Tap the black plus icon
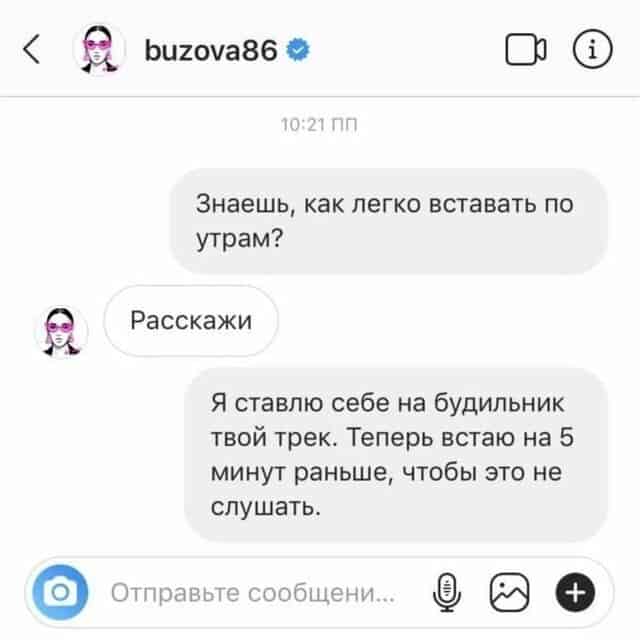This screenshot has width=640, height=640. click(575, 592)
